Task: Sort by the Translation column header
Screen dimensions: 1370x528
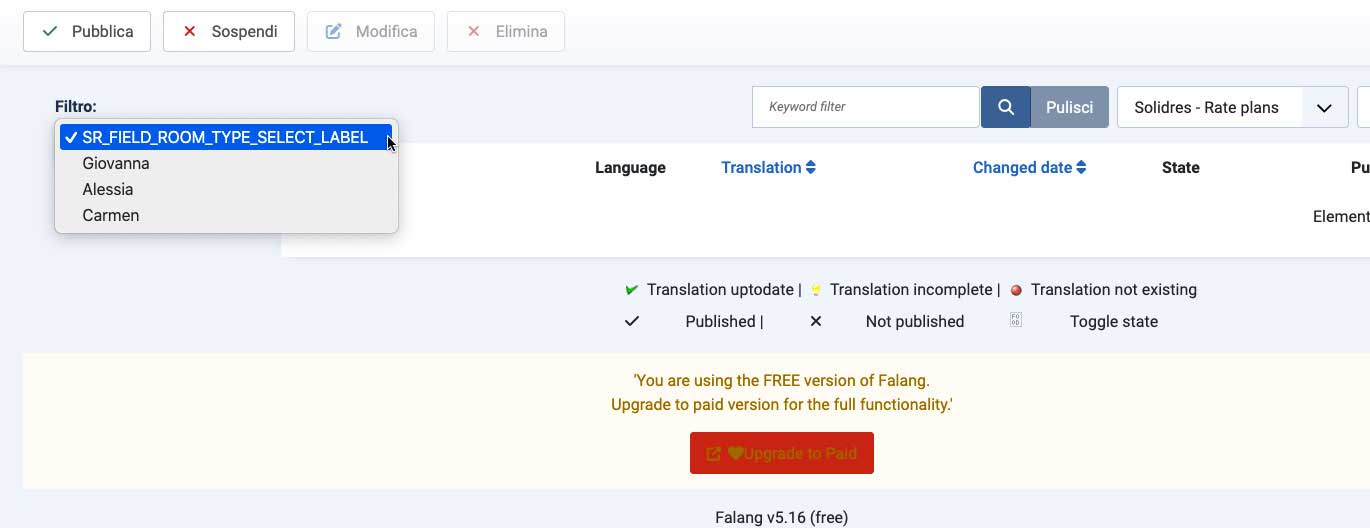Action: pos(761,168)
